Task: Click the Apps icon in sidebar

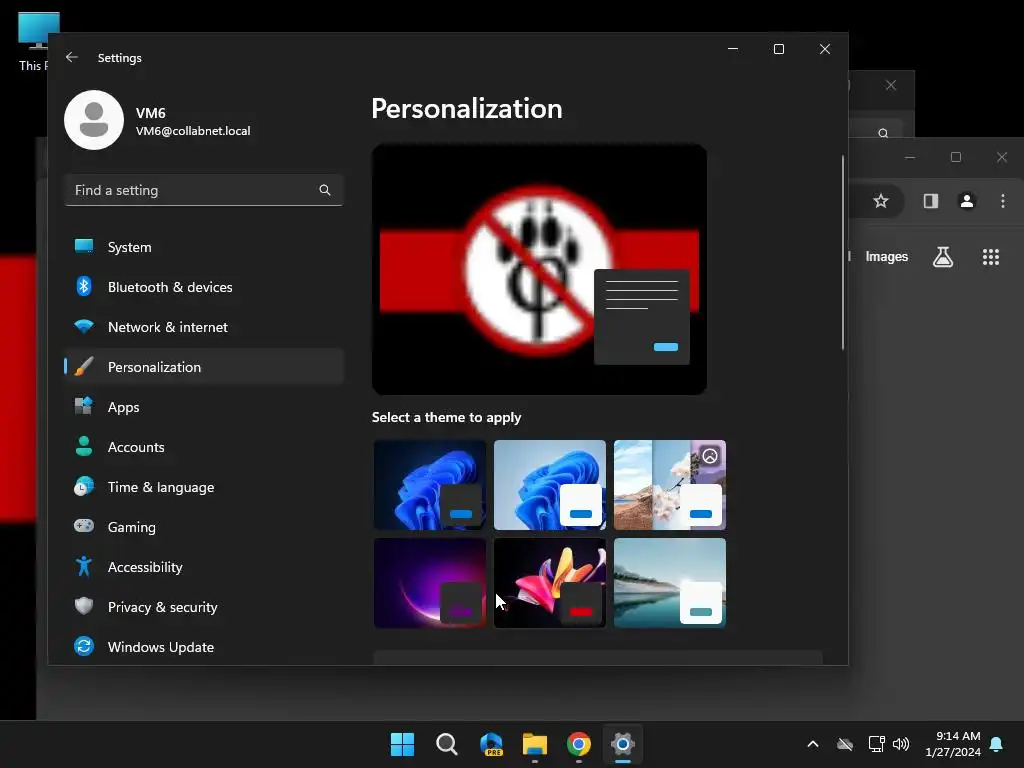Action: tap(84, 406)
